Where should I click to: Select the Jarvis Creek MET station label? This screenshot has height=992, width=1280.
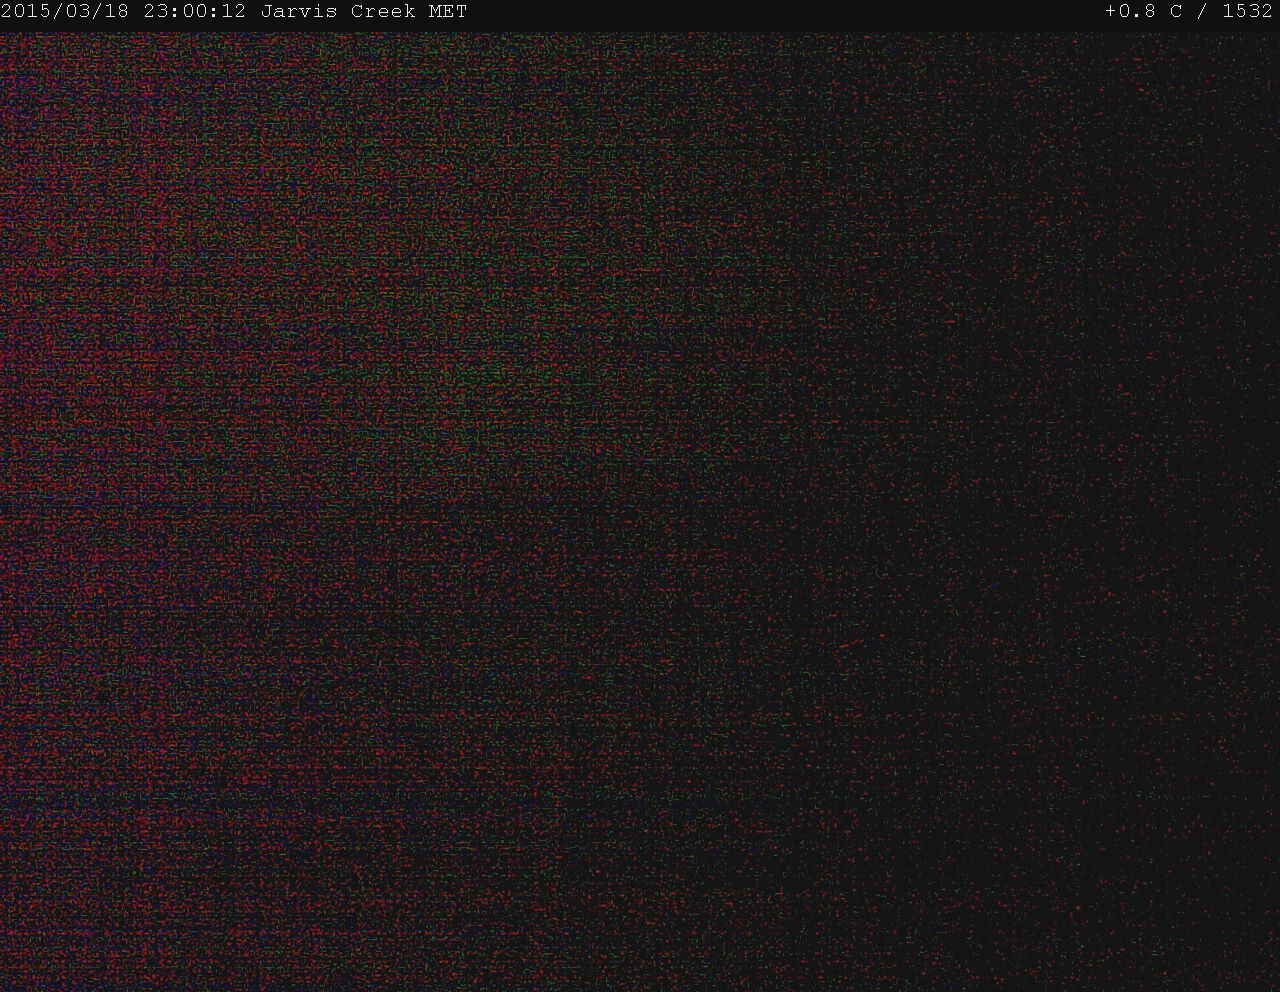click(x=363, y=12)
